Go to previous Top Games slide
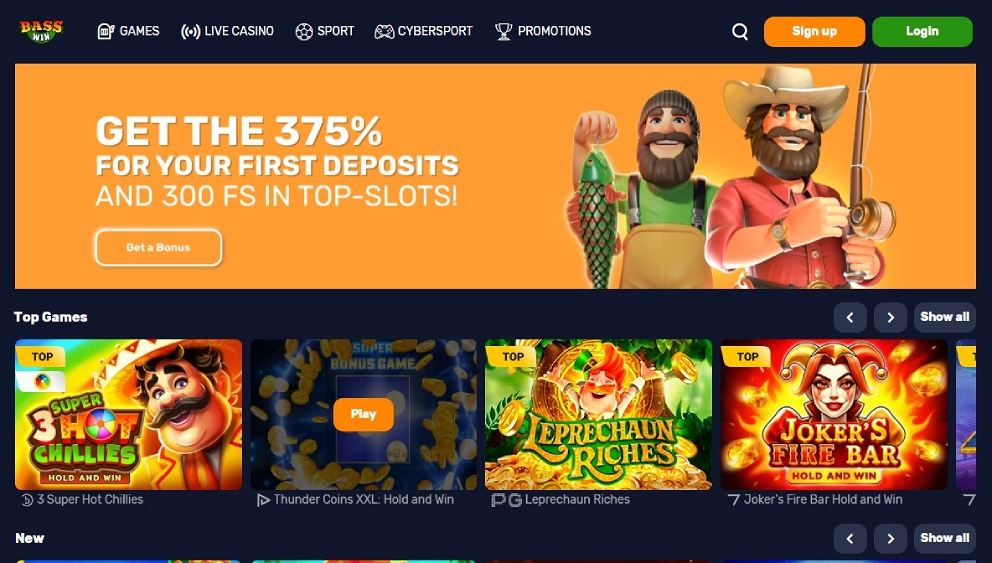The width and height of the screenshot is (992, 563). tap(850, 318)
